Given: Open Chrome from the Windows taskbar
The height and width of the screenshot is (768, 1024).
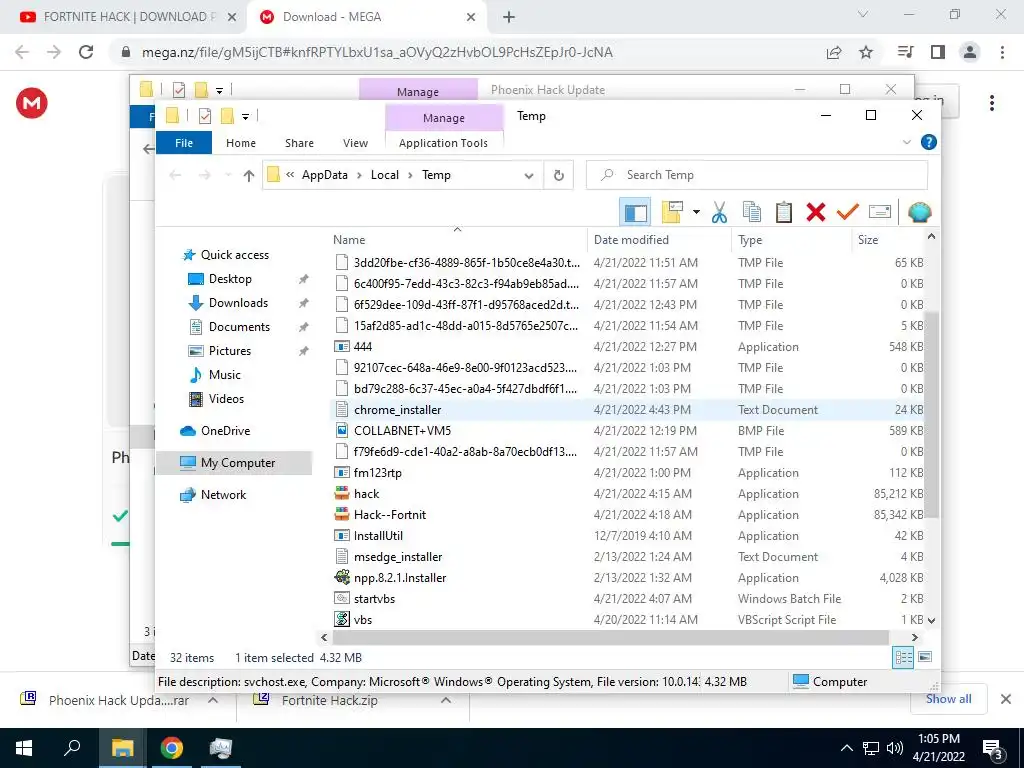Looking at the screenshot, I should point(172,748).
